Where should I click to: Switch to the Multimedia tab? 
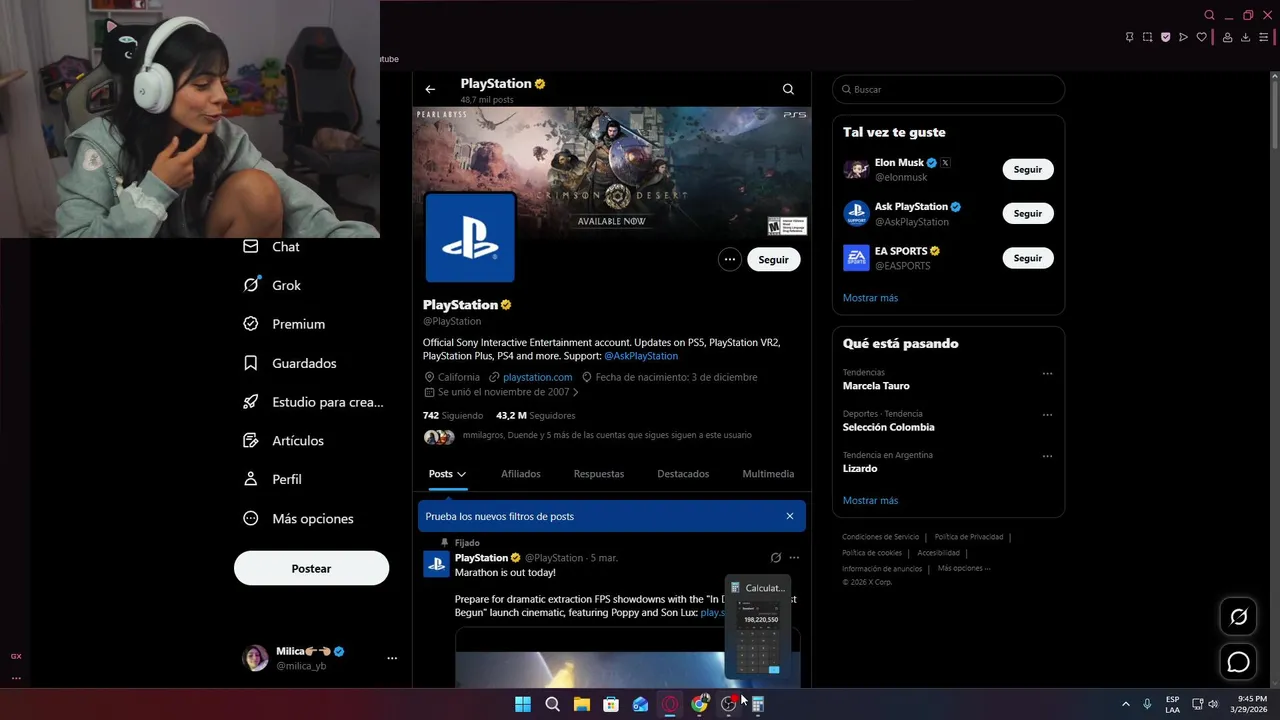768,474
